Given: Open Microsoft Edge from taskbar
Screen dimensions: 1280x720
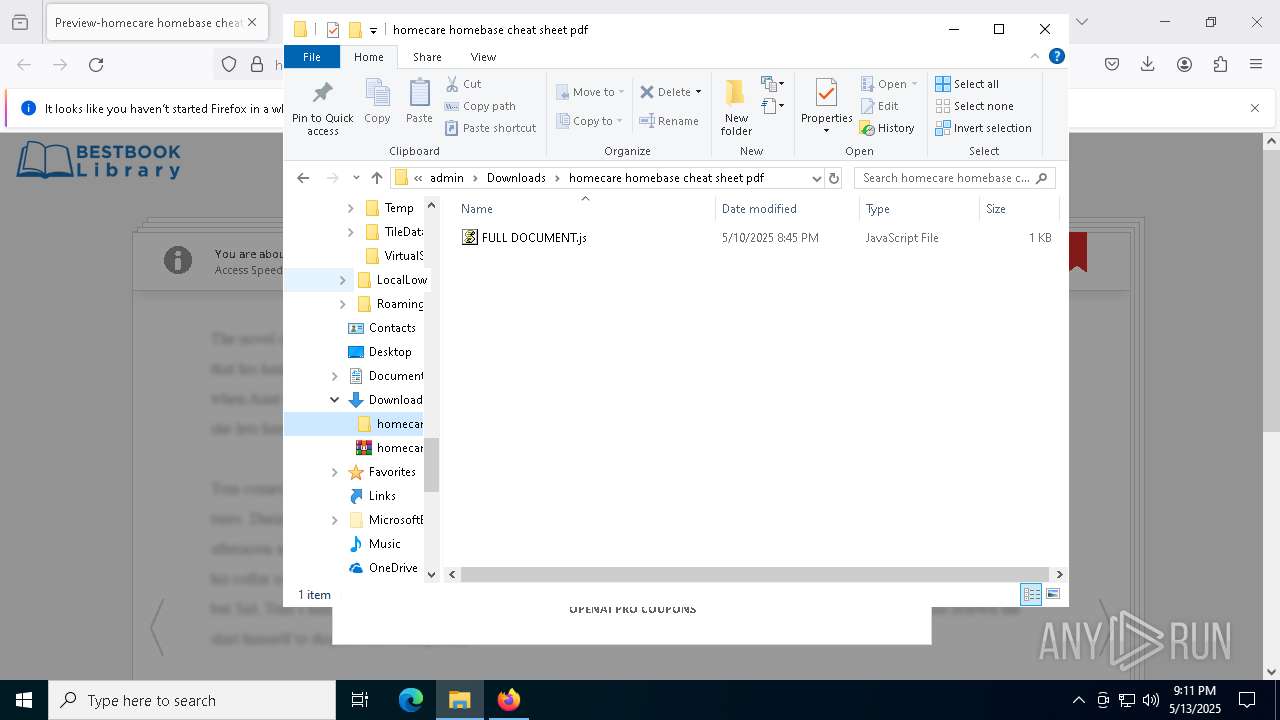Looking at the screenshot, I should [411, 700].
